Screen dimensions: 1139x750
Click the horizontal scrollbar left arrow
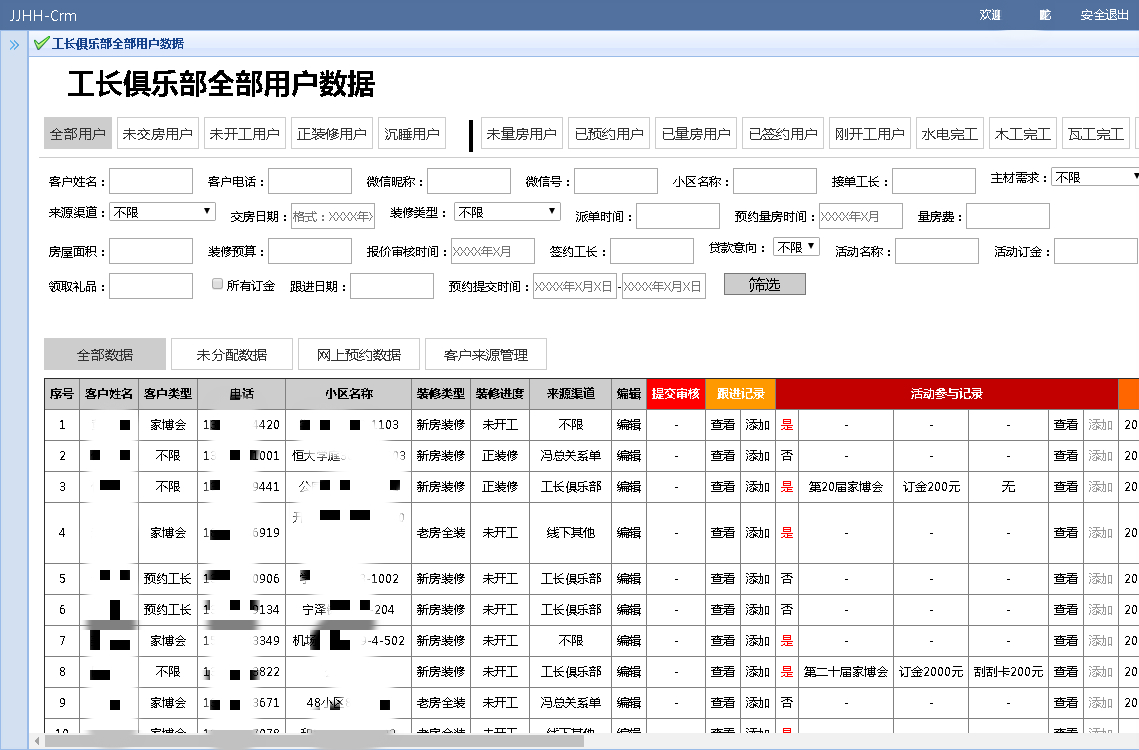pyautogui.click(x=37, y=741)
